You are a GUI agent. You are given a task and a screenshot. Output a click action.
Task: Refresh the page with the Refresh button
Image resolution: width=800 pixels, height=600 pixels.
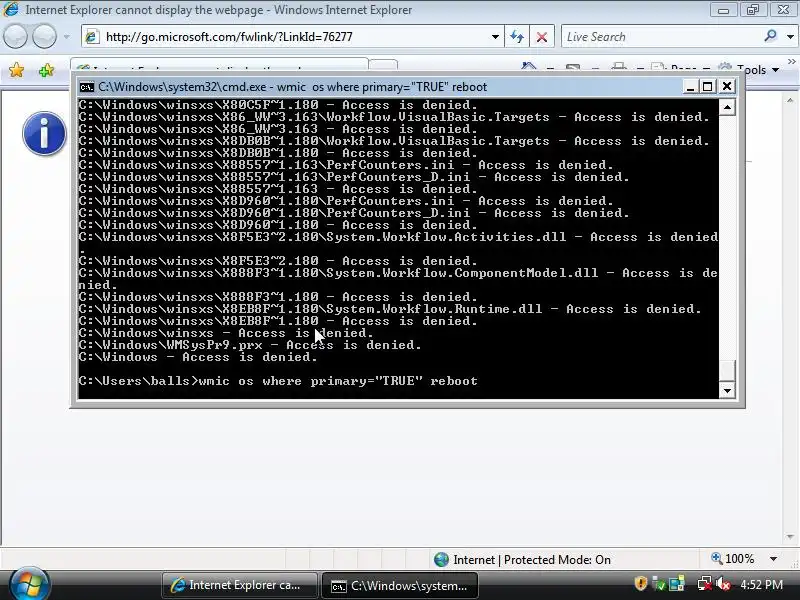(x=517, y=37)
